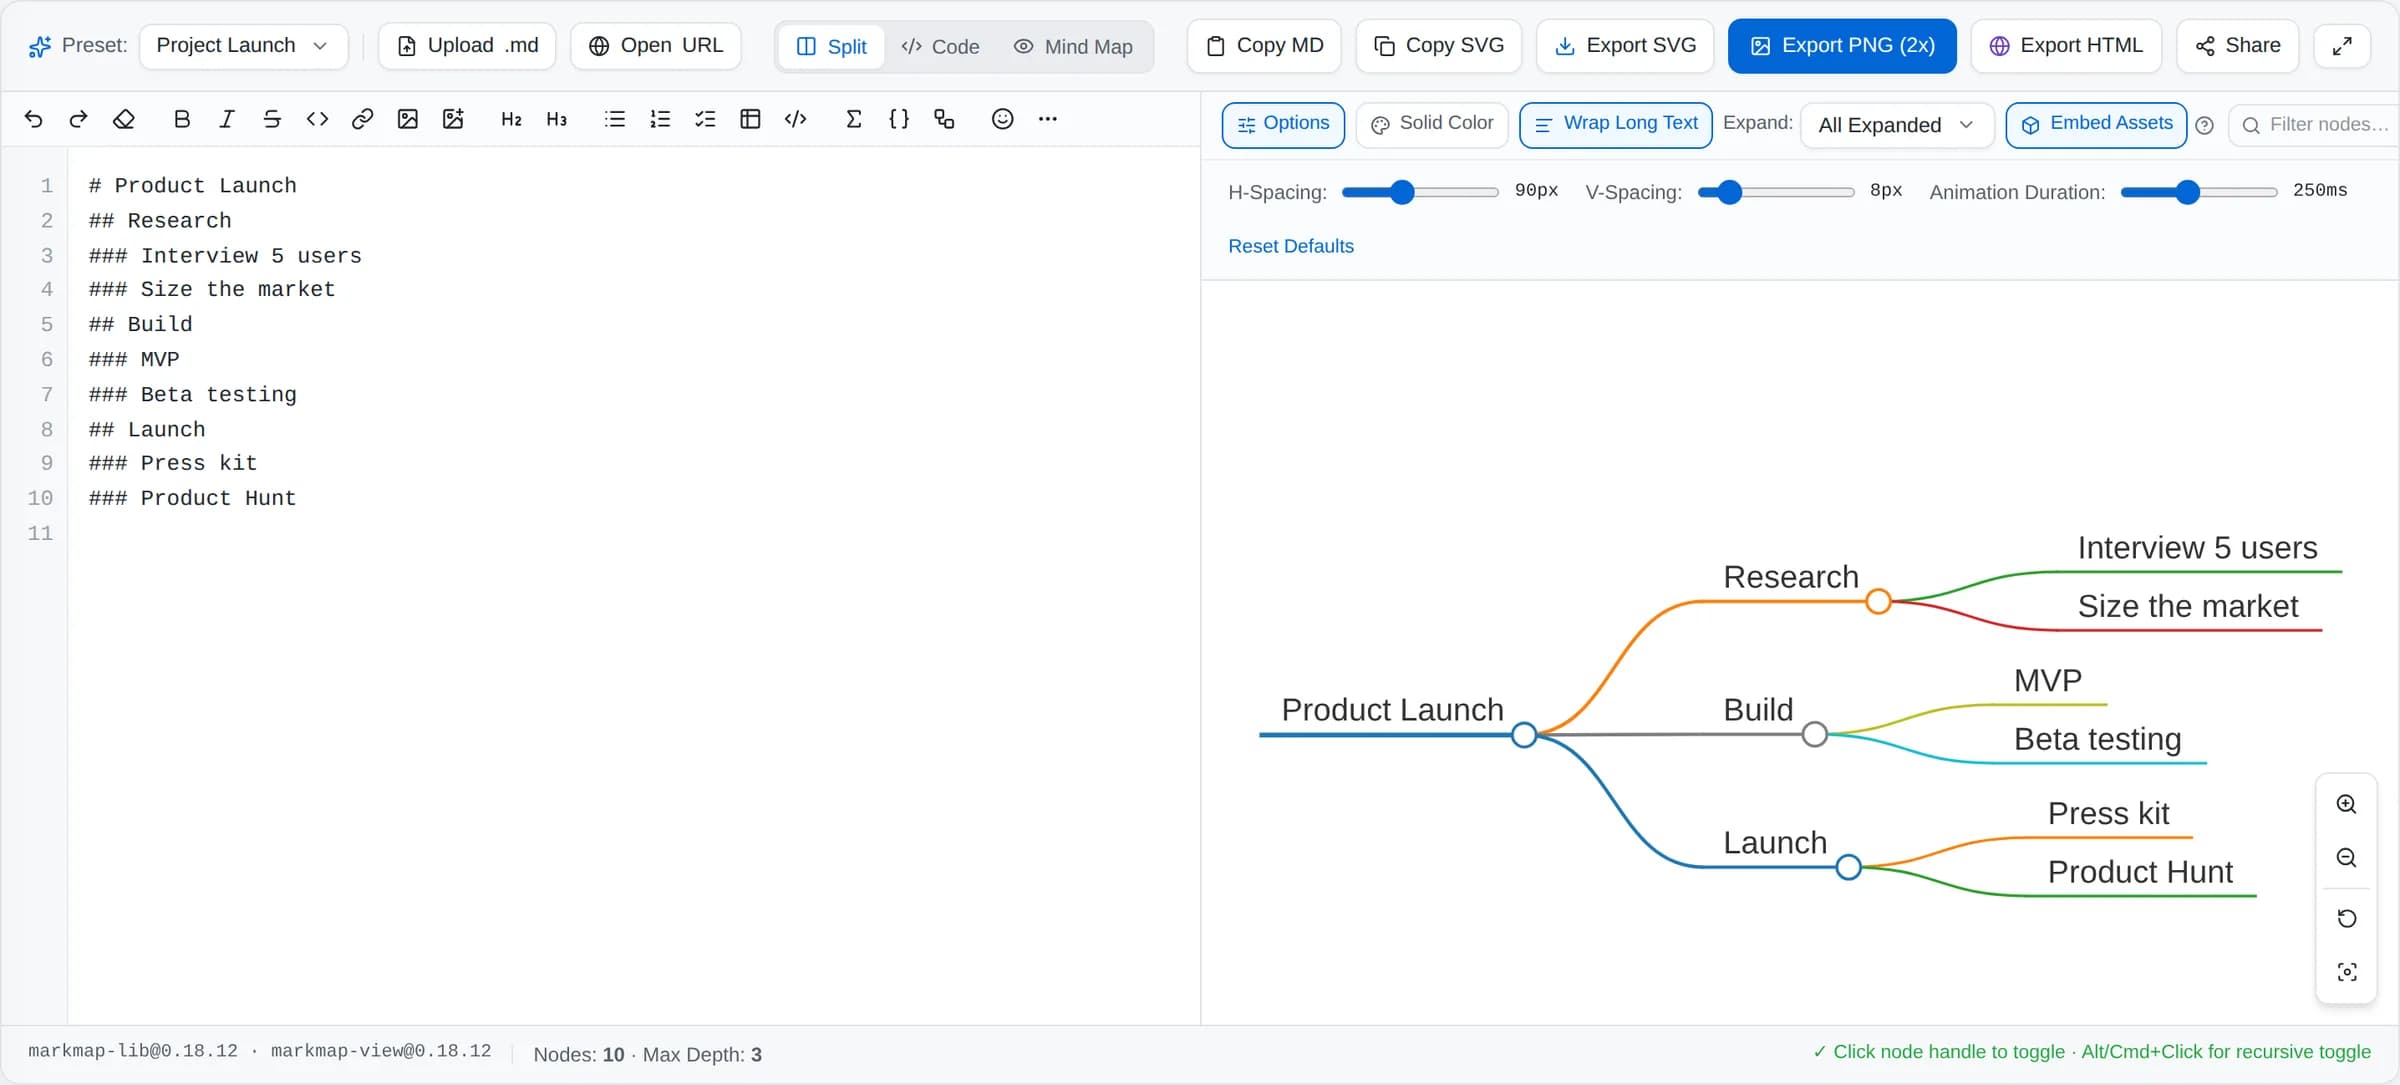Image resolution: width=2400 pixels, height=1085 pixels.
Task: Insert a hyperlink with the link icon
Action: [x=362, y=119]
